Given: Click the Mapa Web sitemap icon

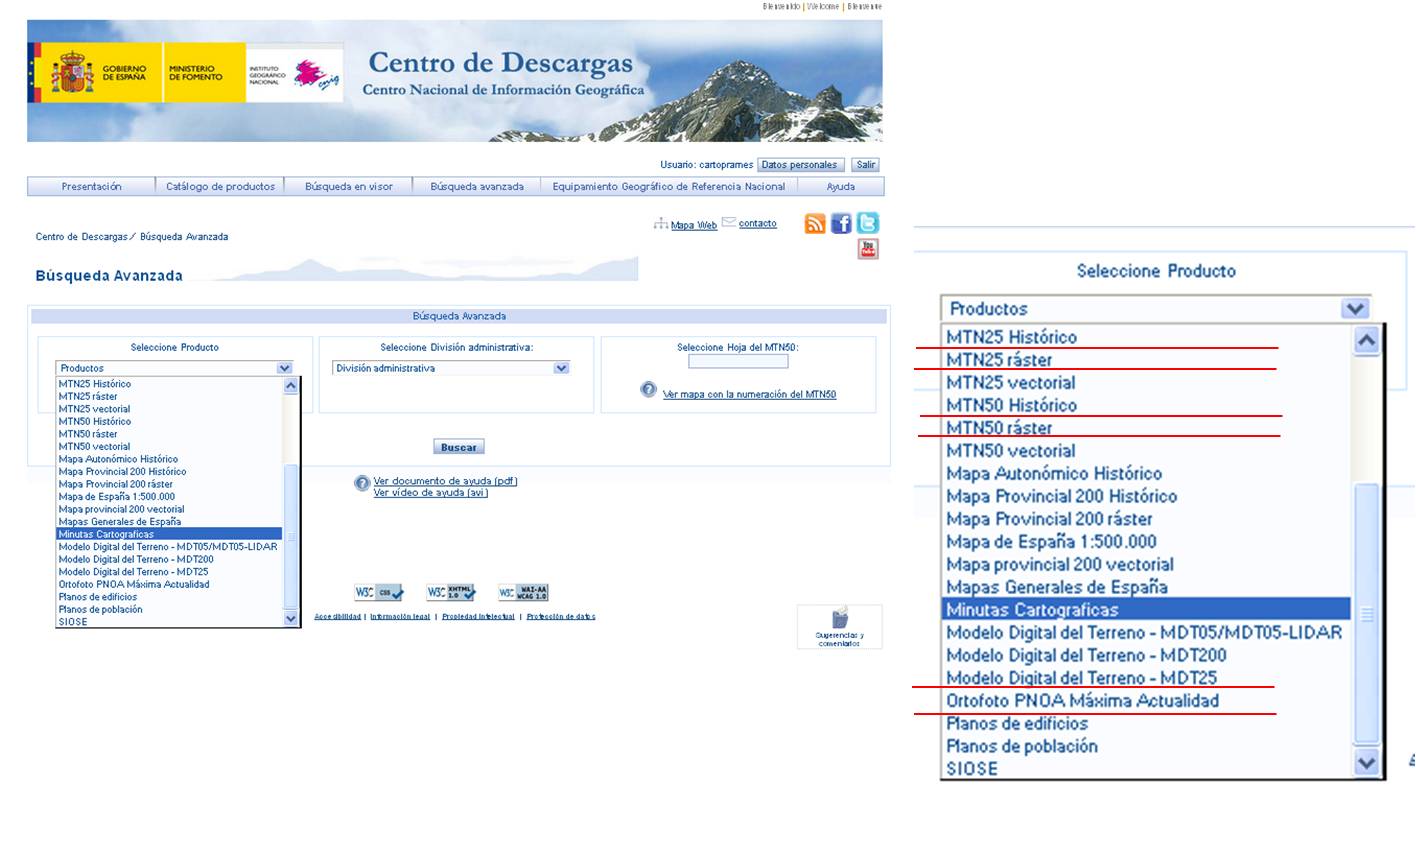Looking at the screenshot, I should (661, 224).
